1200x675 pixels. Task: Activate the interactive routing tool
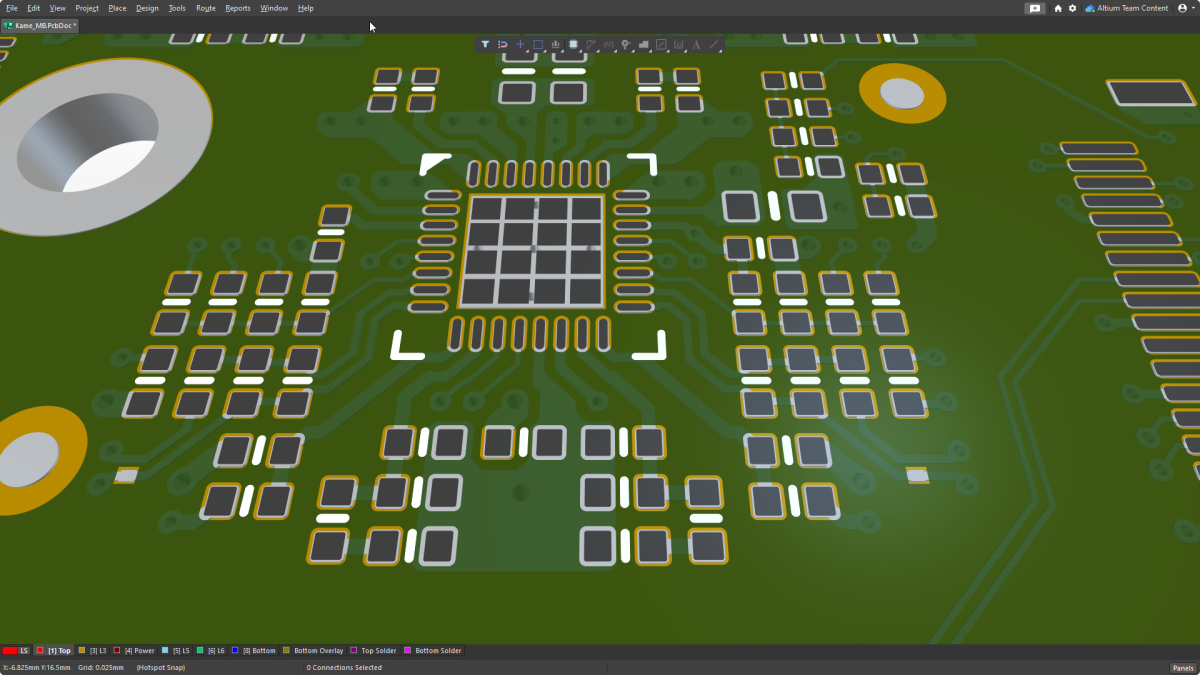coord(591,44)
